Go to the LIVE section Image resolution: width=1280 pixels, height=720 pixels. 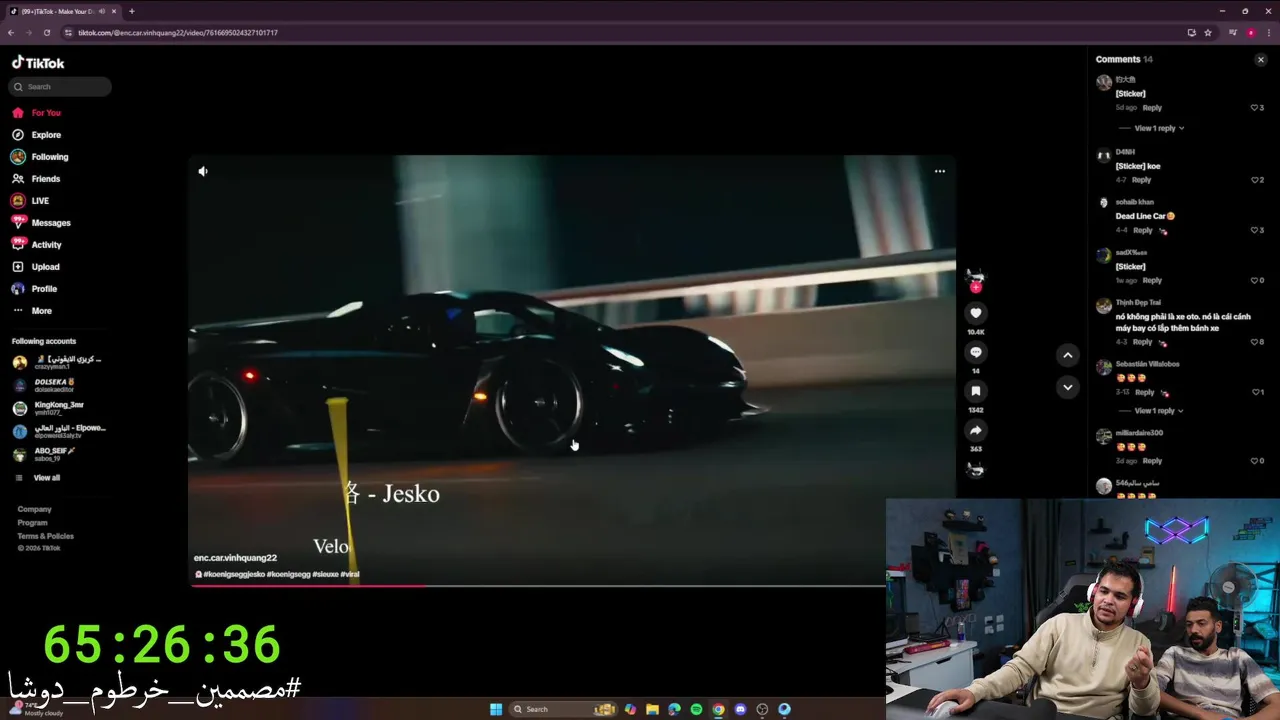30,201
